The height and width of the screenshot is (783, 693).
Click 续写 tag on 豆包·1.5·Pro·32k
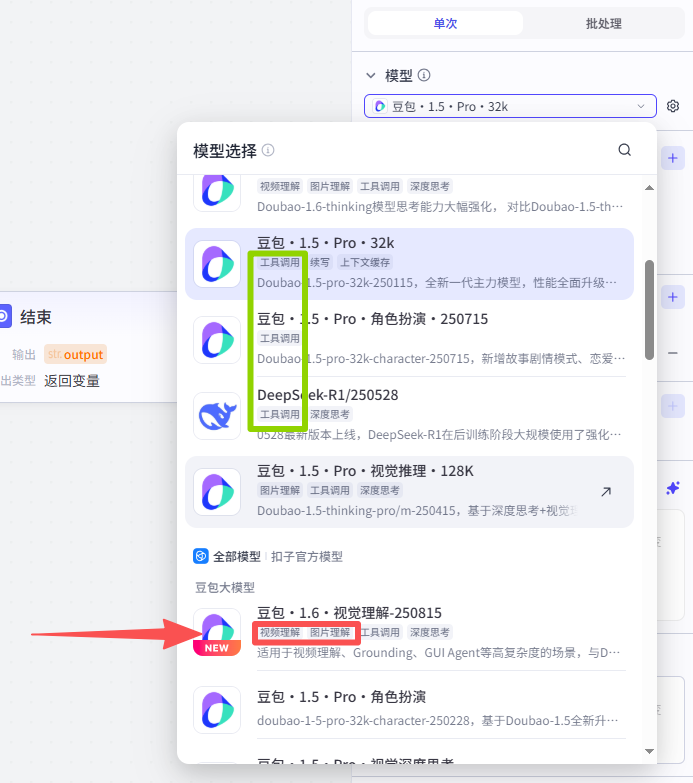click(320, 262)
